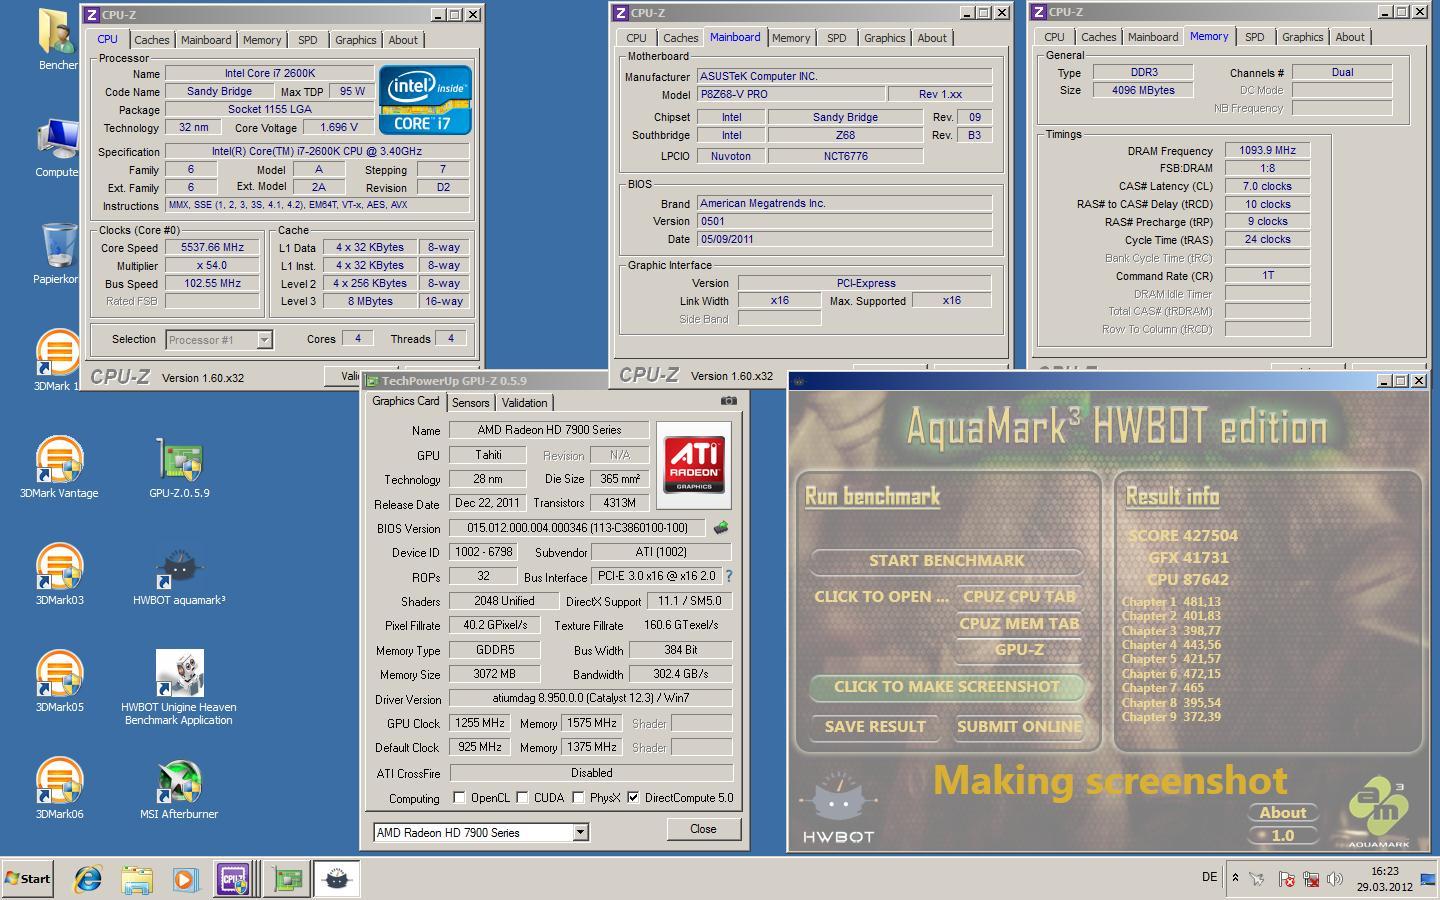
Task: Switch to GPU-Z taskbar button
Action: click(288, 879)
